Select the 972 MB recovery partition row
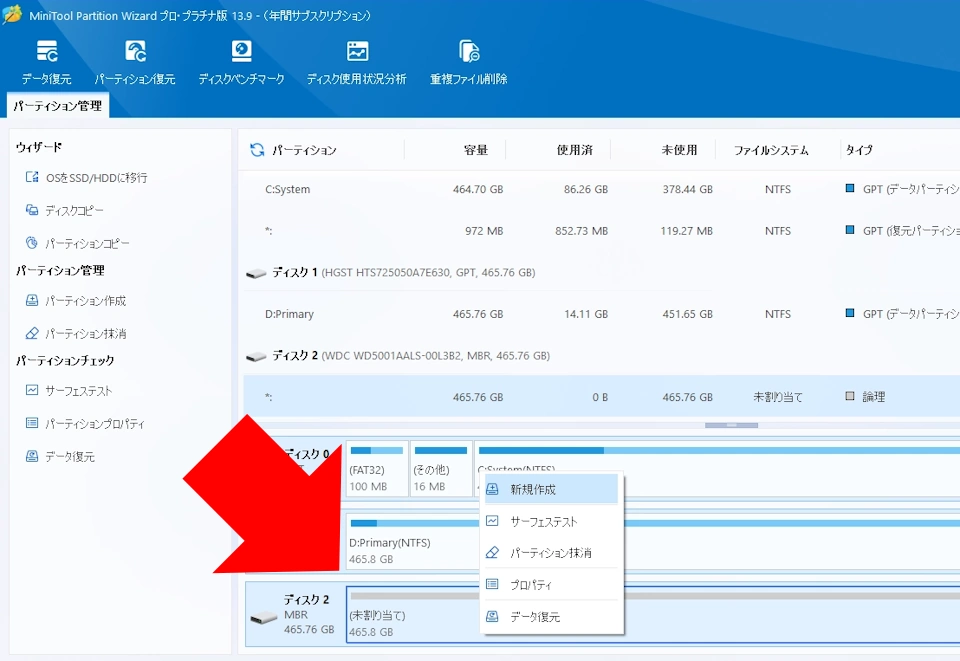 (x=601, y=231)
